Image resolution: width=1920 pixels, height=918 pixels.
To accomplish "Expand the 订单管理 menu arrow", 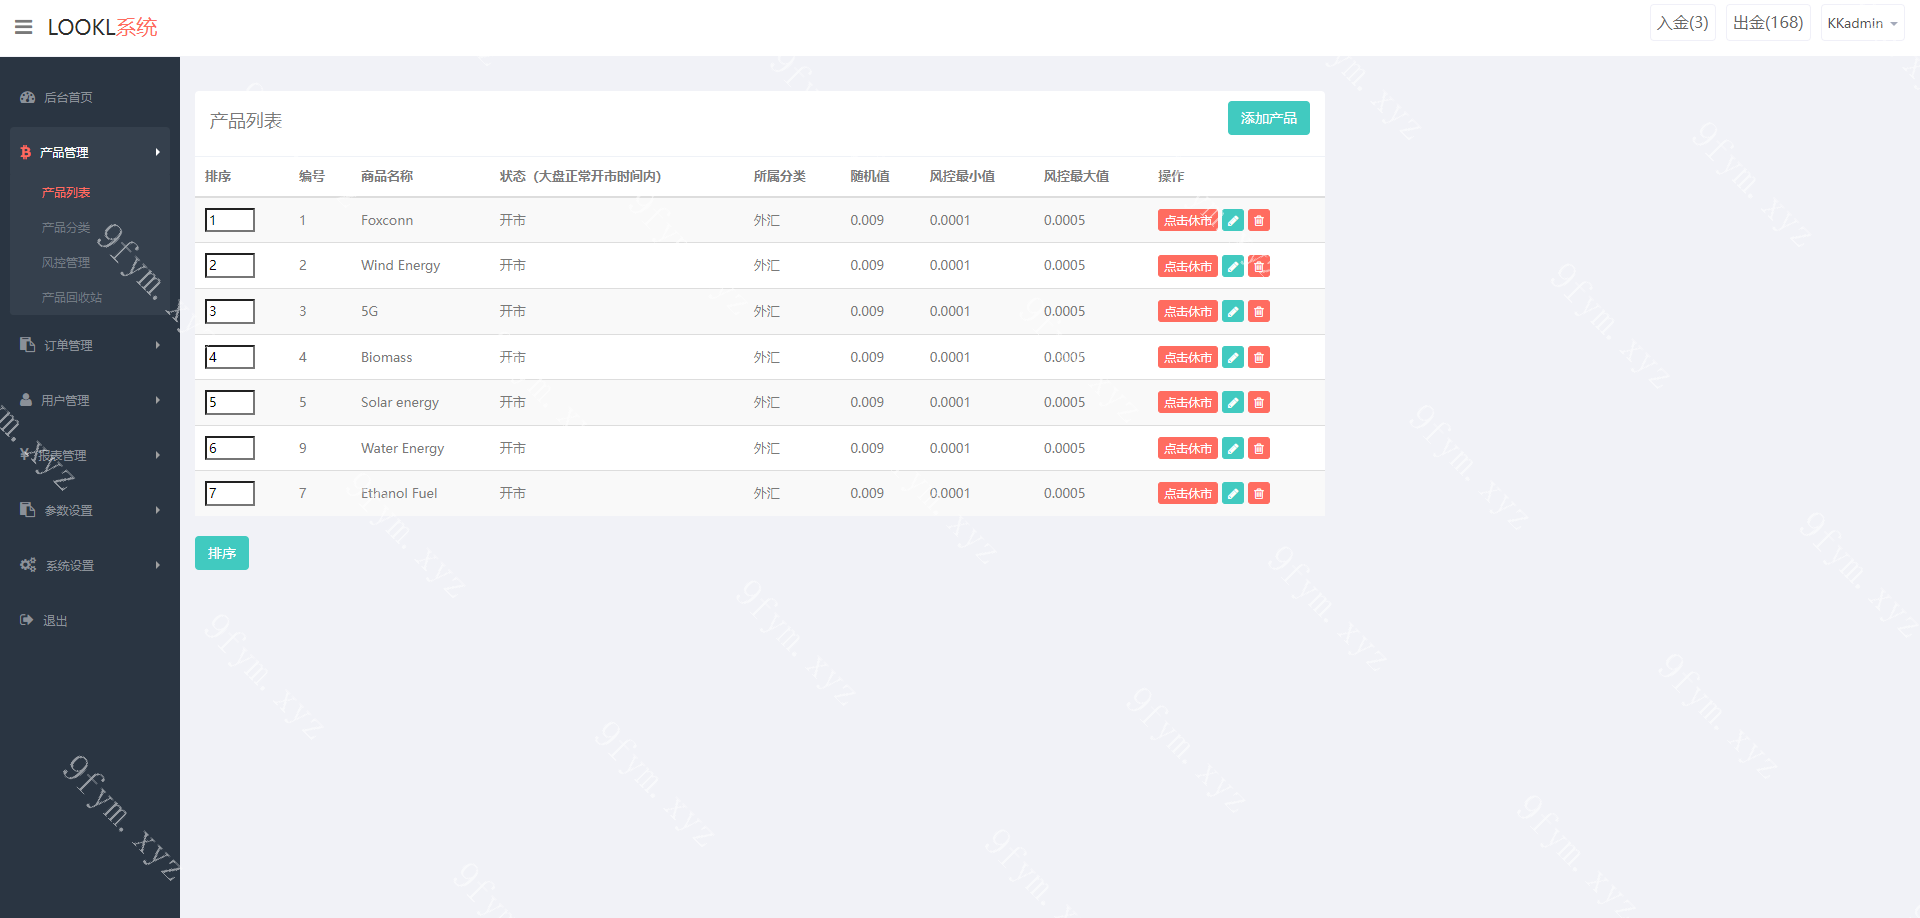I will [x=158, y=345].
